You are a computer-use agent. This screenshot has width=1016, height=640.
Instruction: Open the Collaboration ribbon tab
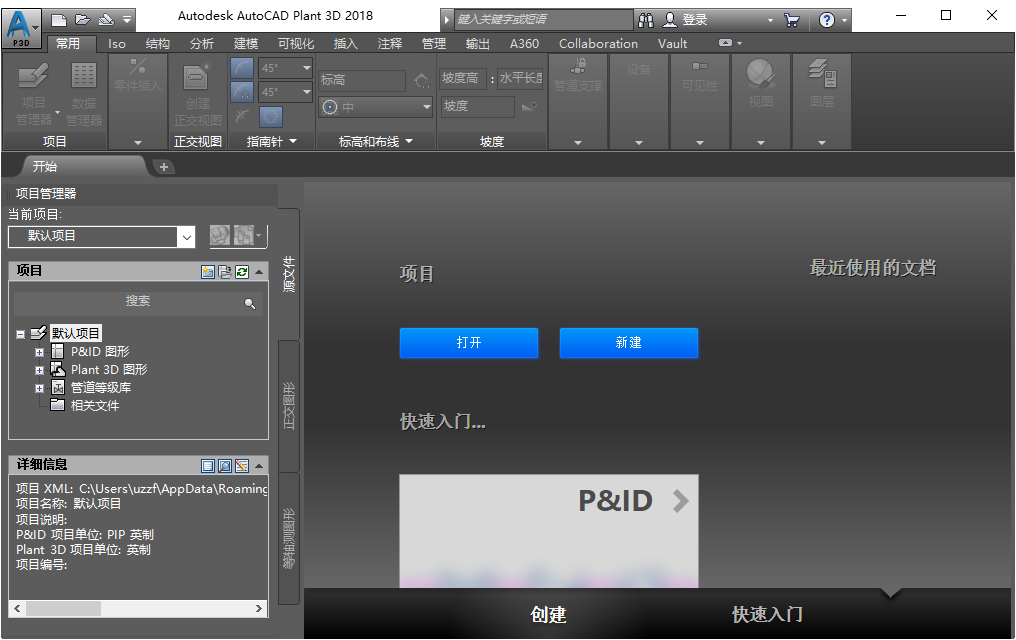point(598,44)
